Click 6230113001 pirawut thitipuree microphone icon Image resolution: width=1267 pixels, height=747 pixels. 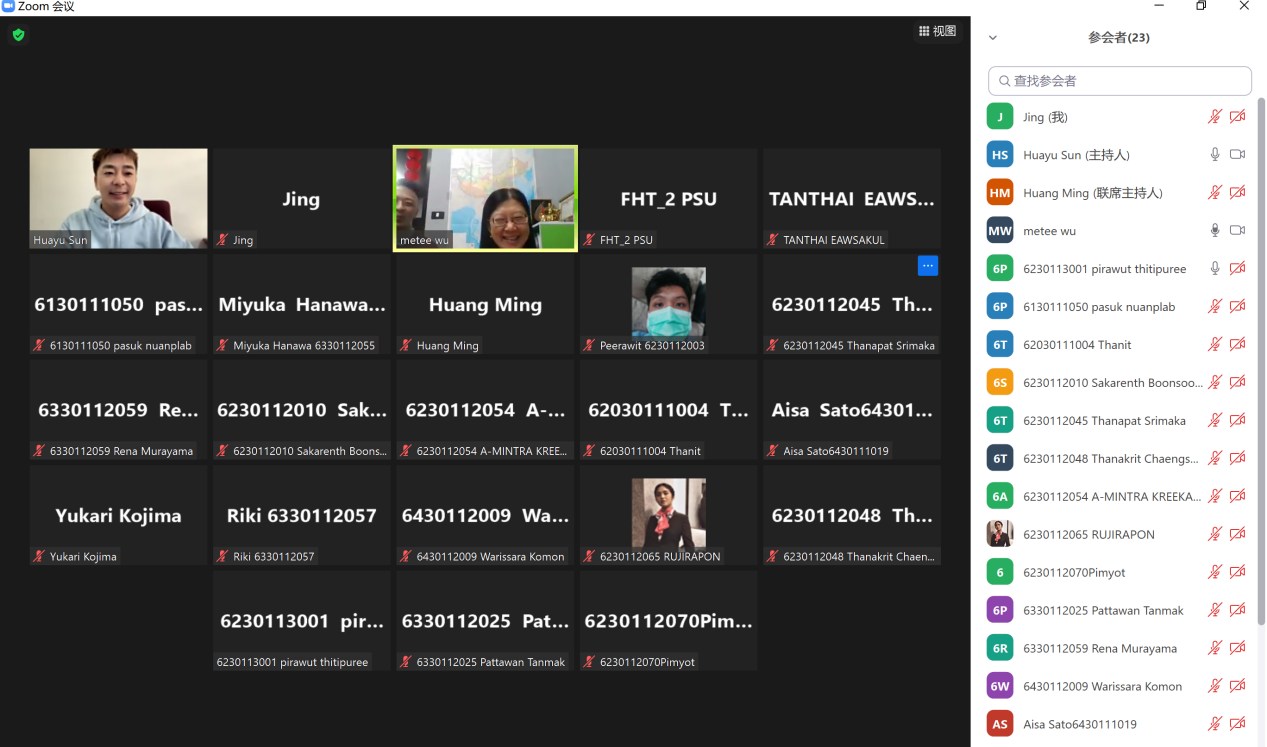(1215, 269)
